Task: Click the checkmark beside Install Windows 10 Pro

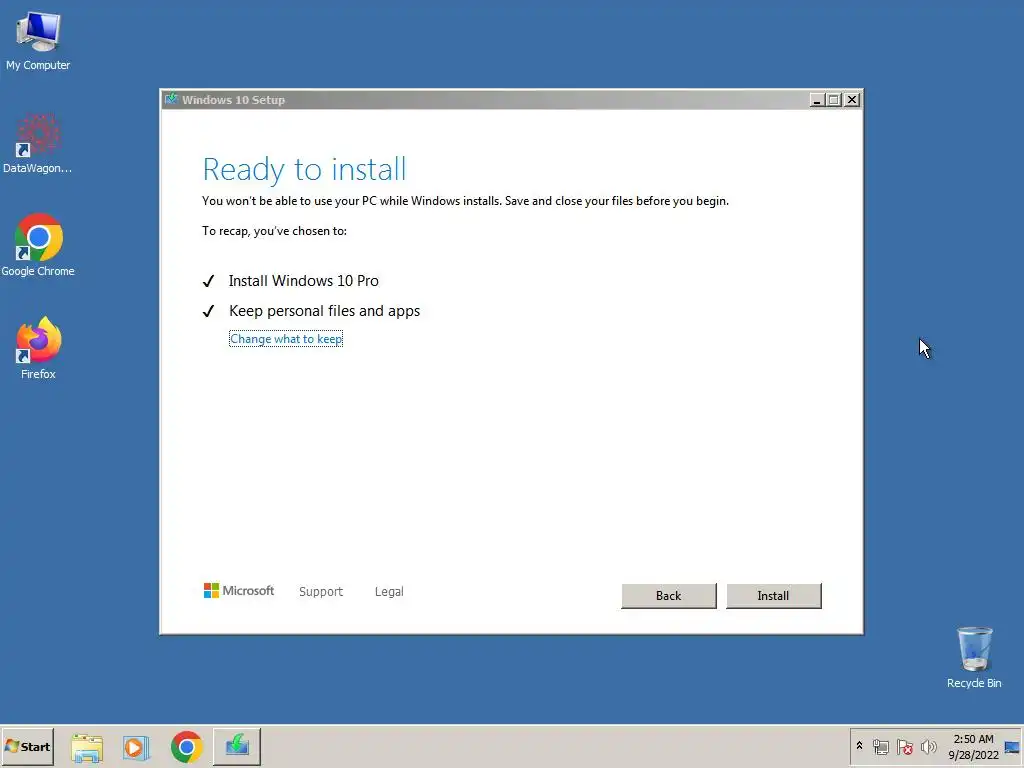Action: point(208,281)
